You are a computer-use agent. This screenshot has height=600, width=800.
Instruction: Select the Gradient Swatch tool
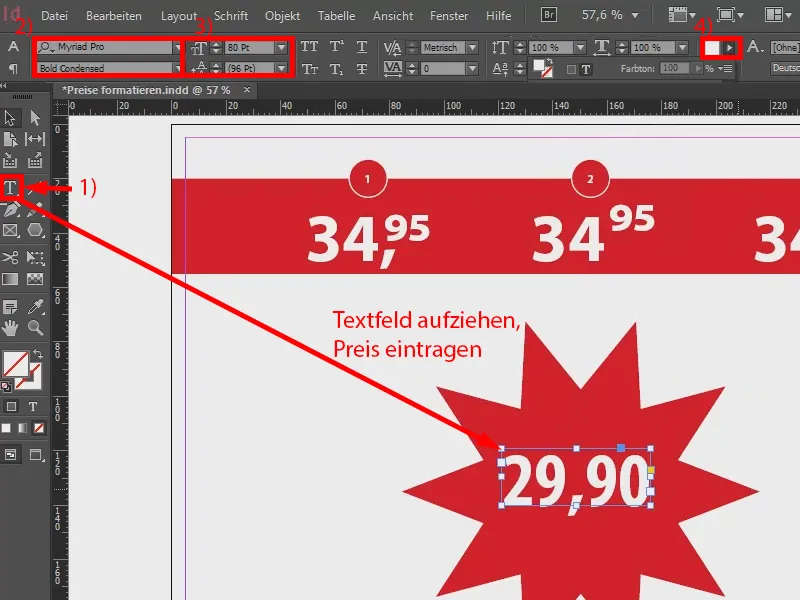pyautogui.click(x=10, y=279)
